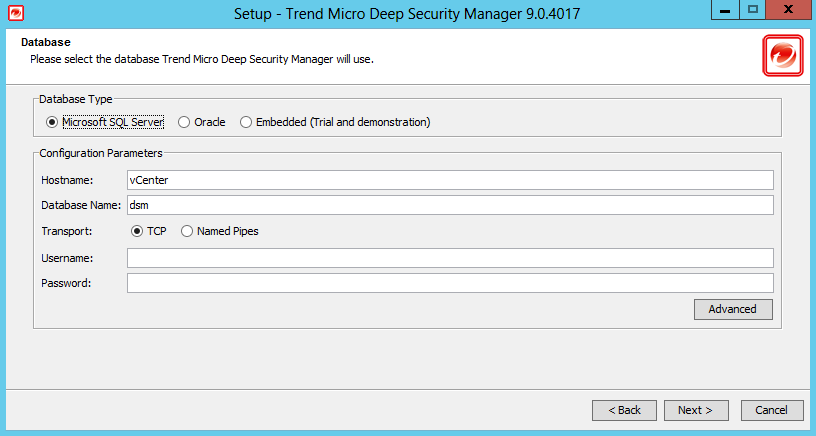Go back to the previous setup step
Viewport: 816px width, 436px height.
point(624,410)
